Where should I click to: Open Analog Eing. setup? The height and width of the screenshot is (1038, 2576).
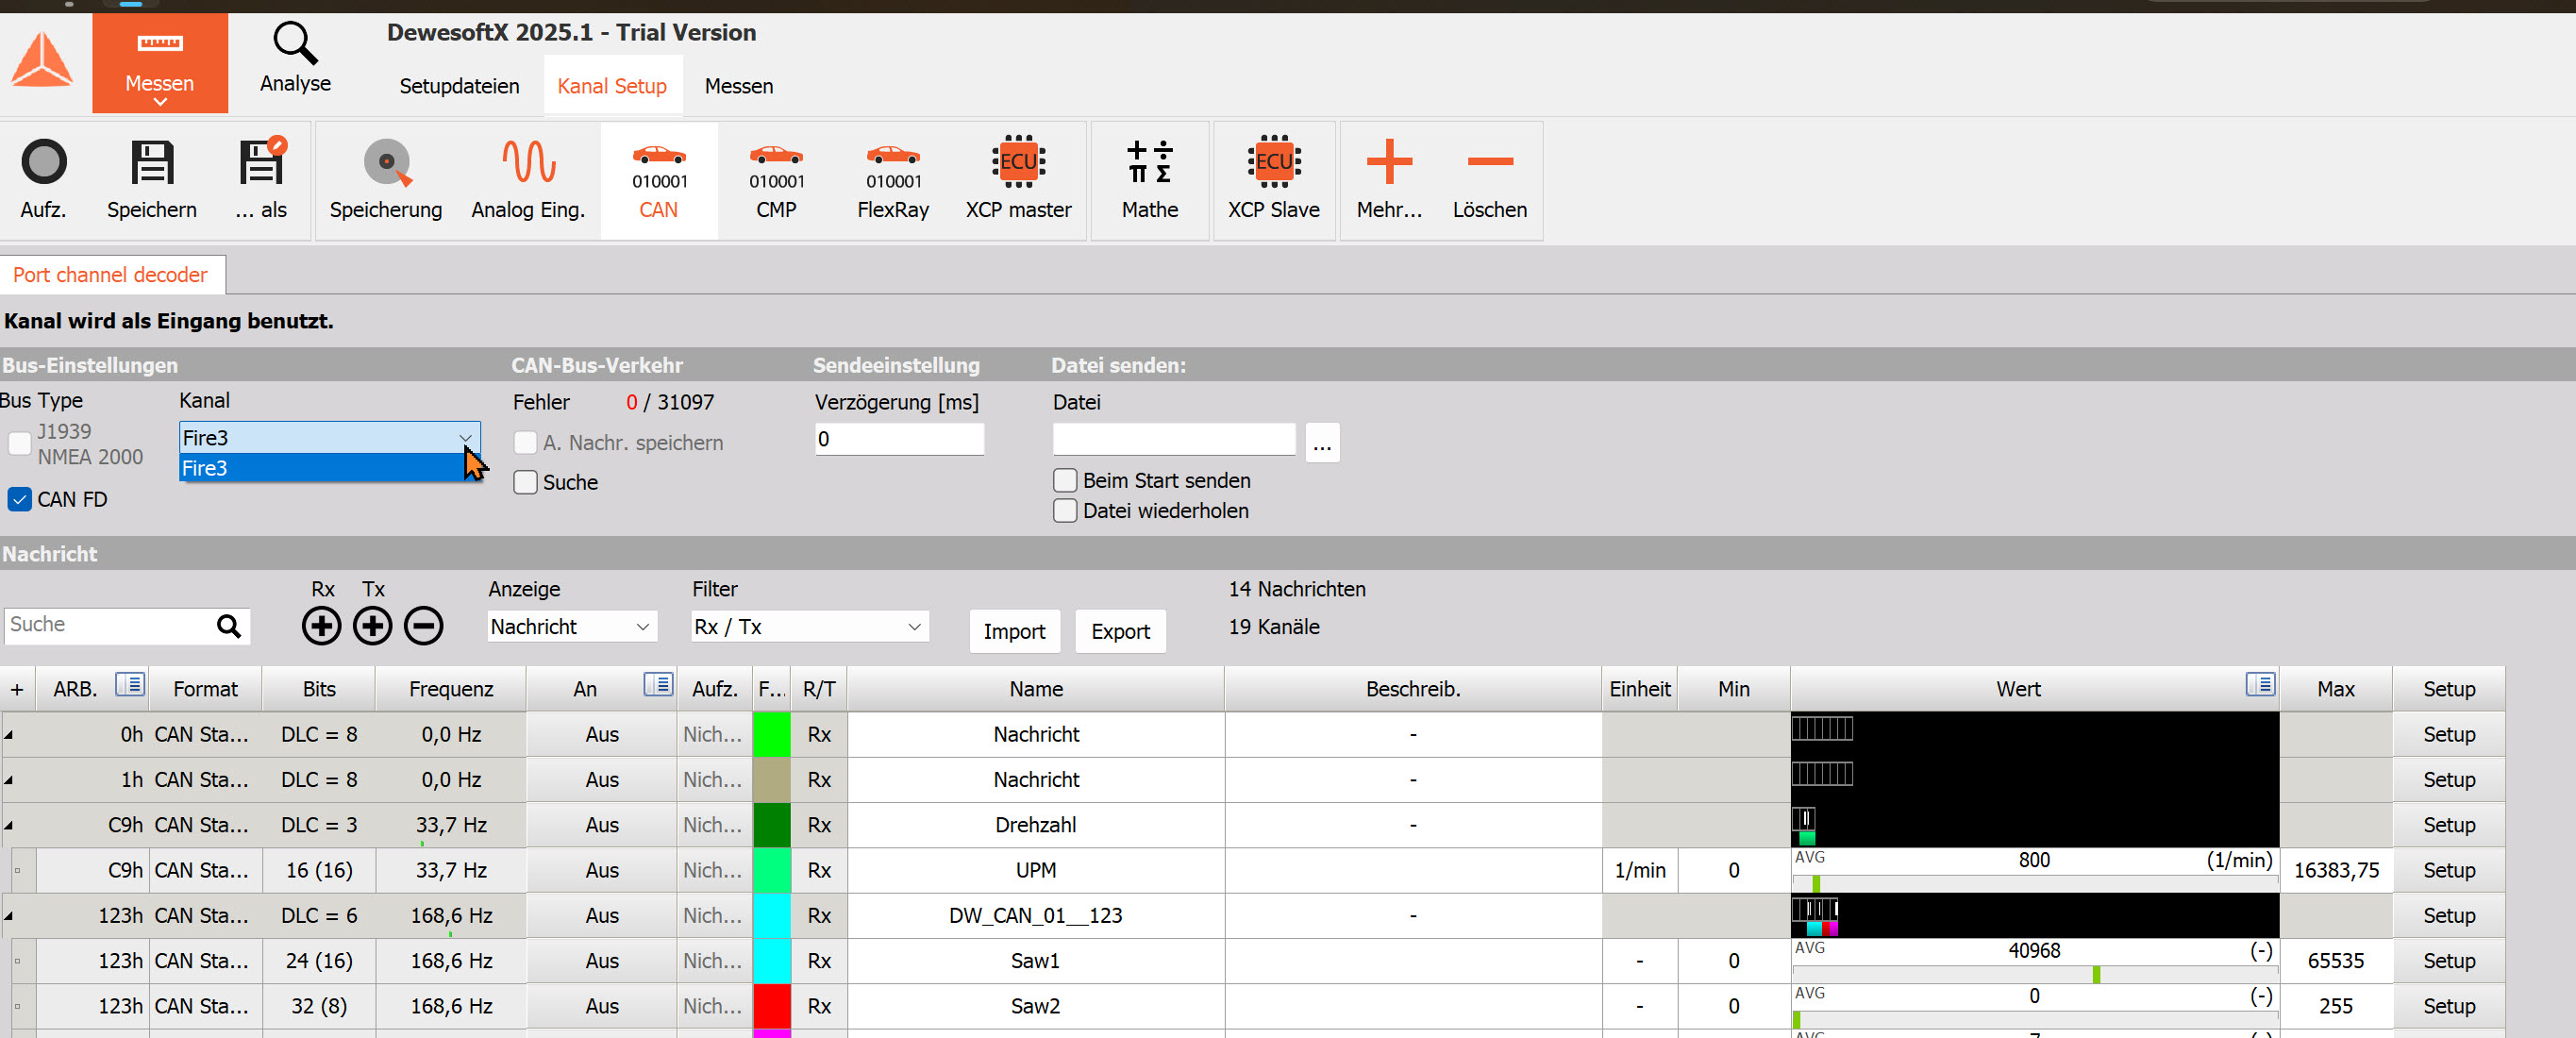point(527,180)
